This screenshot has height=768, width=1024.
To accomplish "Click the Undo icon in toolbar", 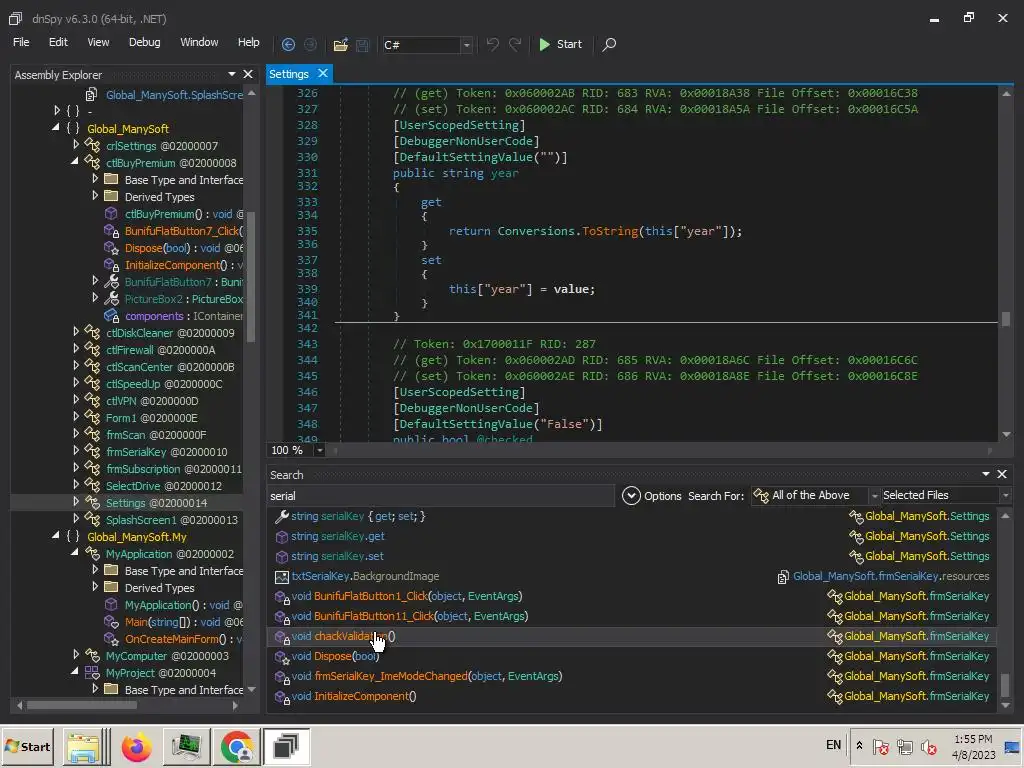I will point(492,44).
